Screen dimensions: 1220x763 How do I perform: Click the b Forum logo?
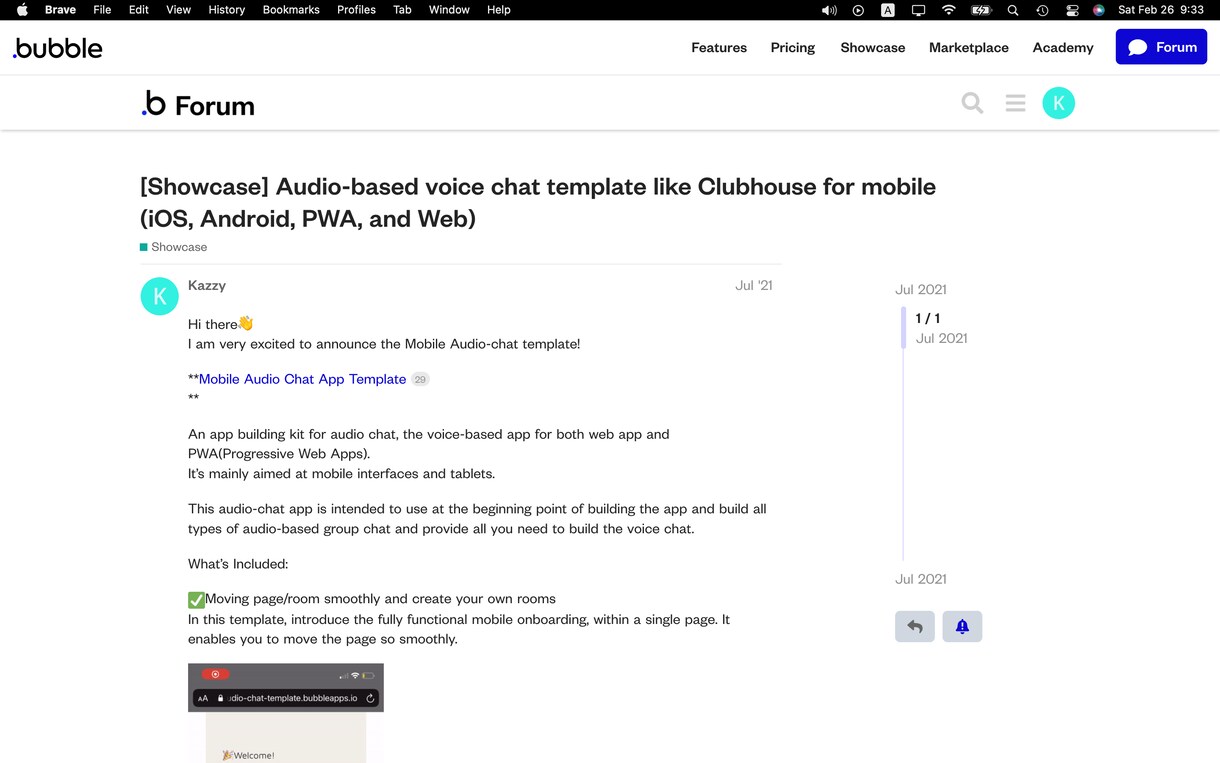198,104
